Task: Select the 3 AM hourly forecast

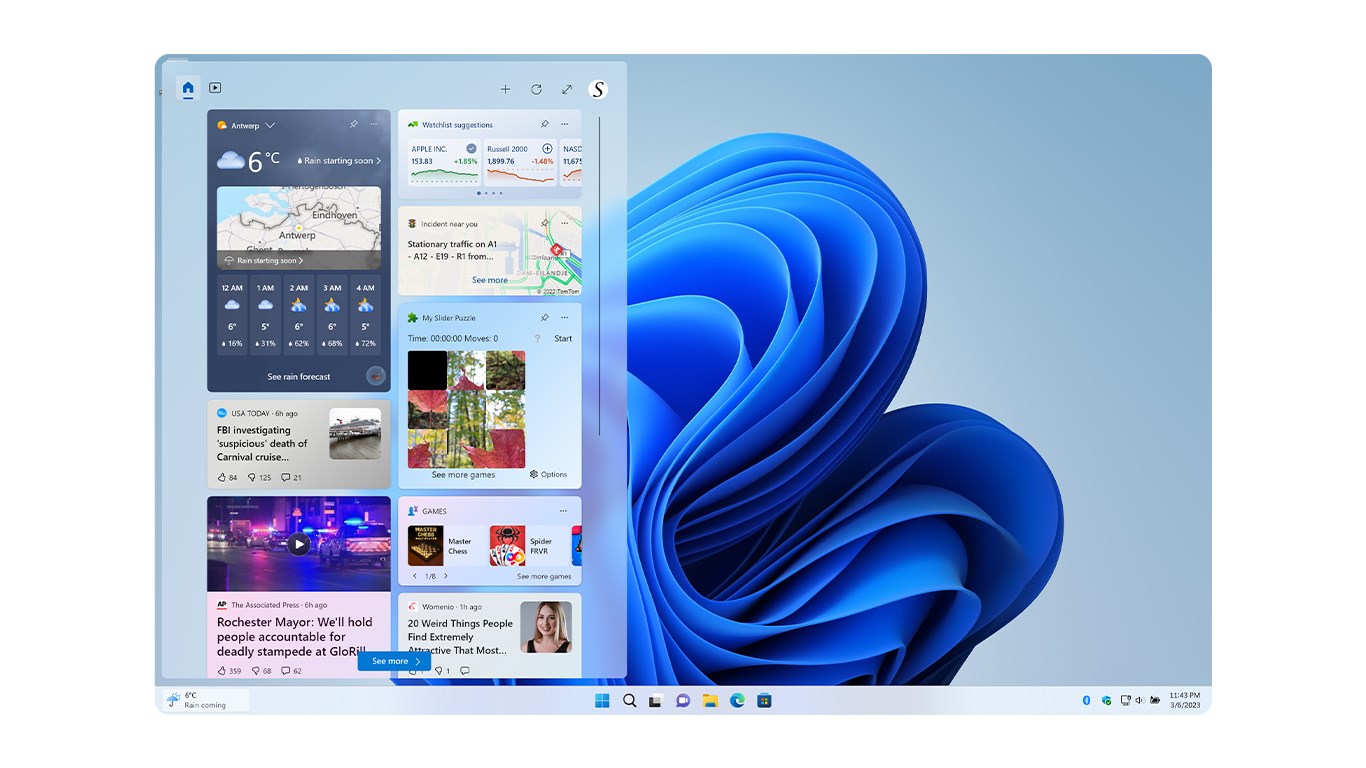Action: tap(332, 316)
